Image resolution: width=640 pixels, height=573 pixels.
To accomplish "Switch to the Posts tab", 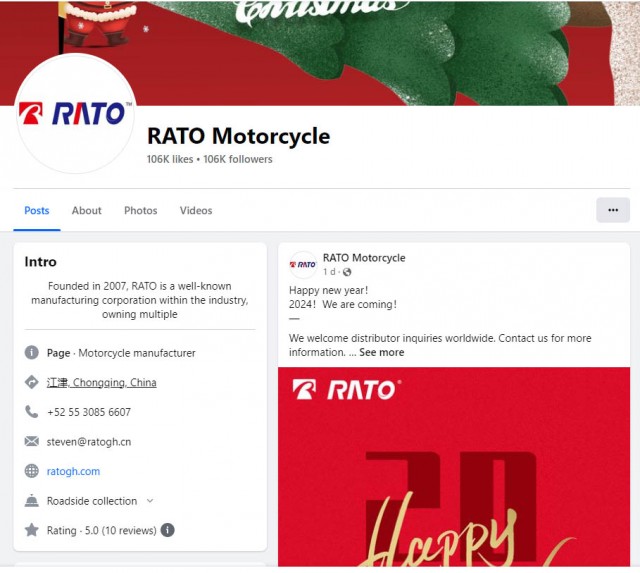I will pyautogui.click(x=37, y=211).
